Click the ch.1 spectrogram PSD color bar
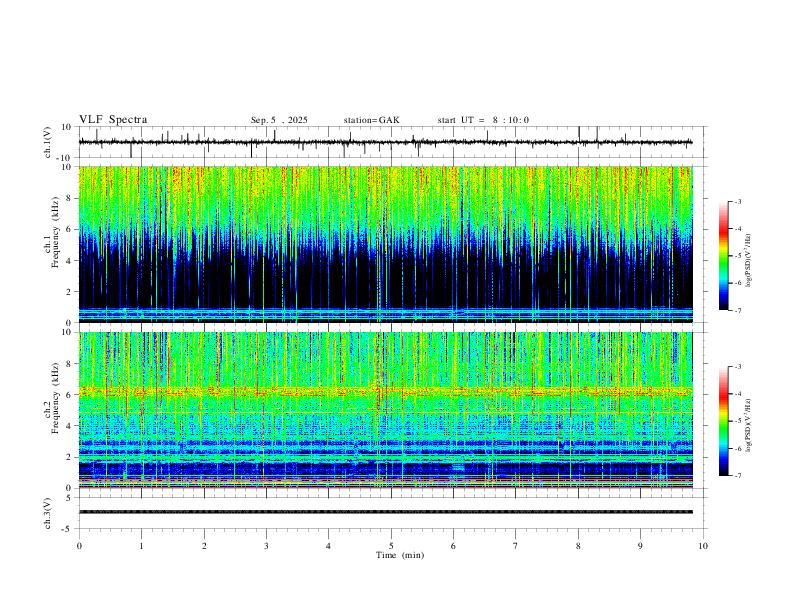 [724, 256]
